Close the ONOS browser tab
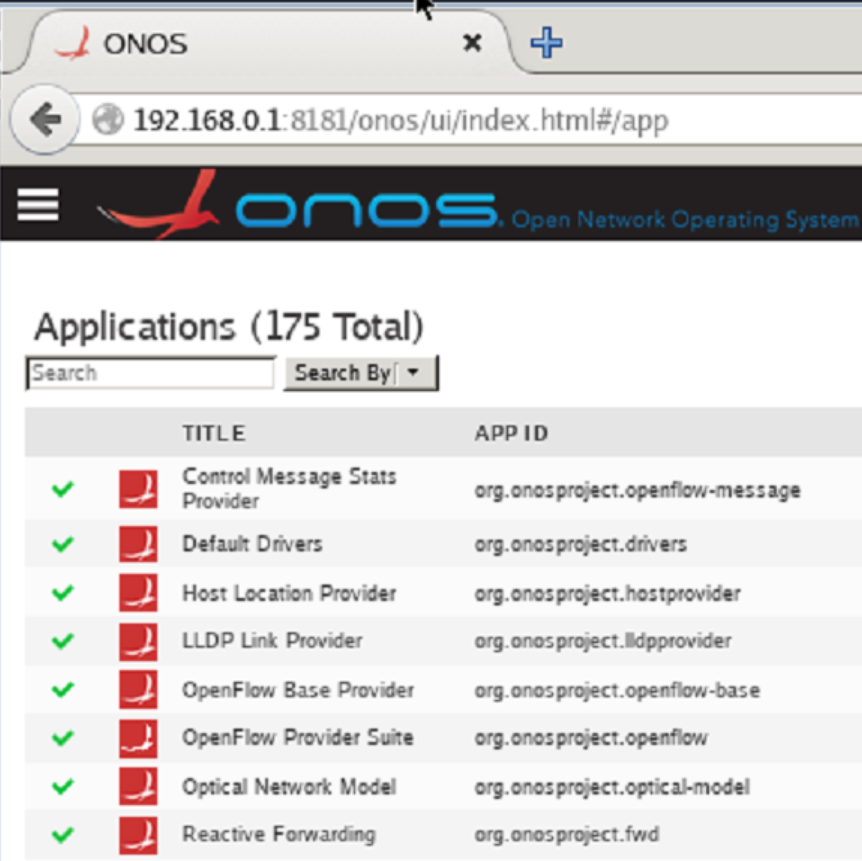 point(472,42)
